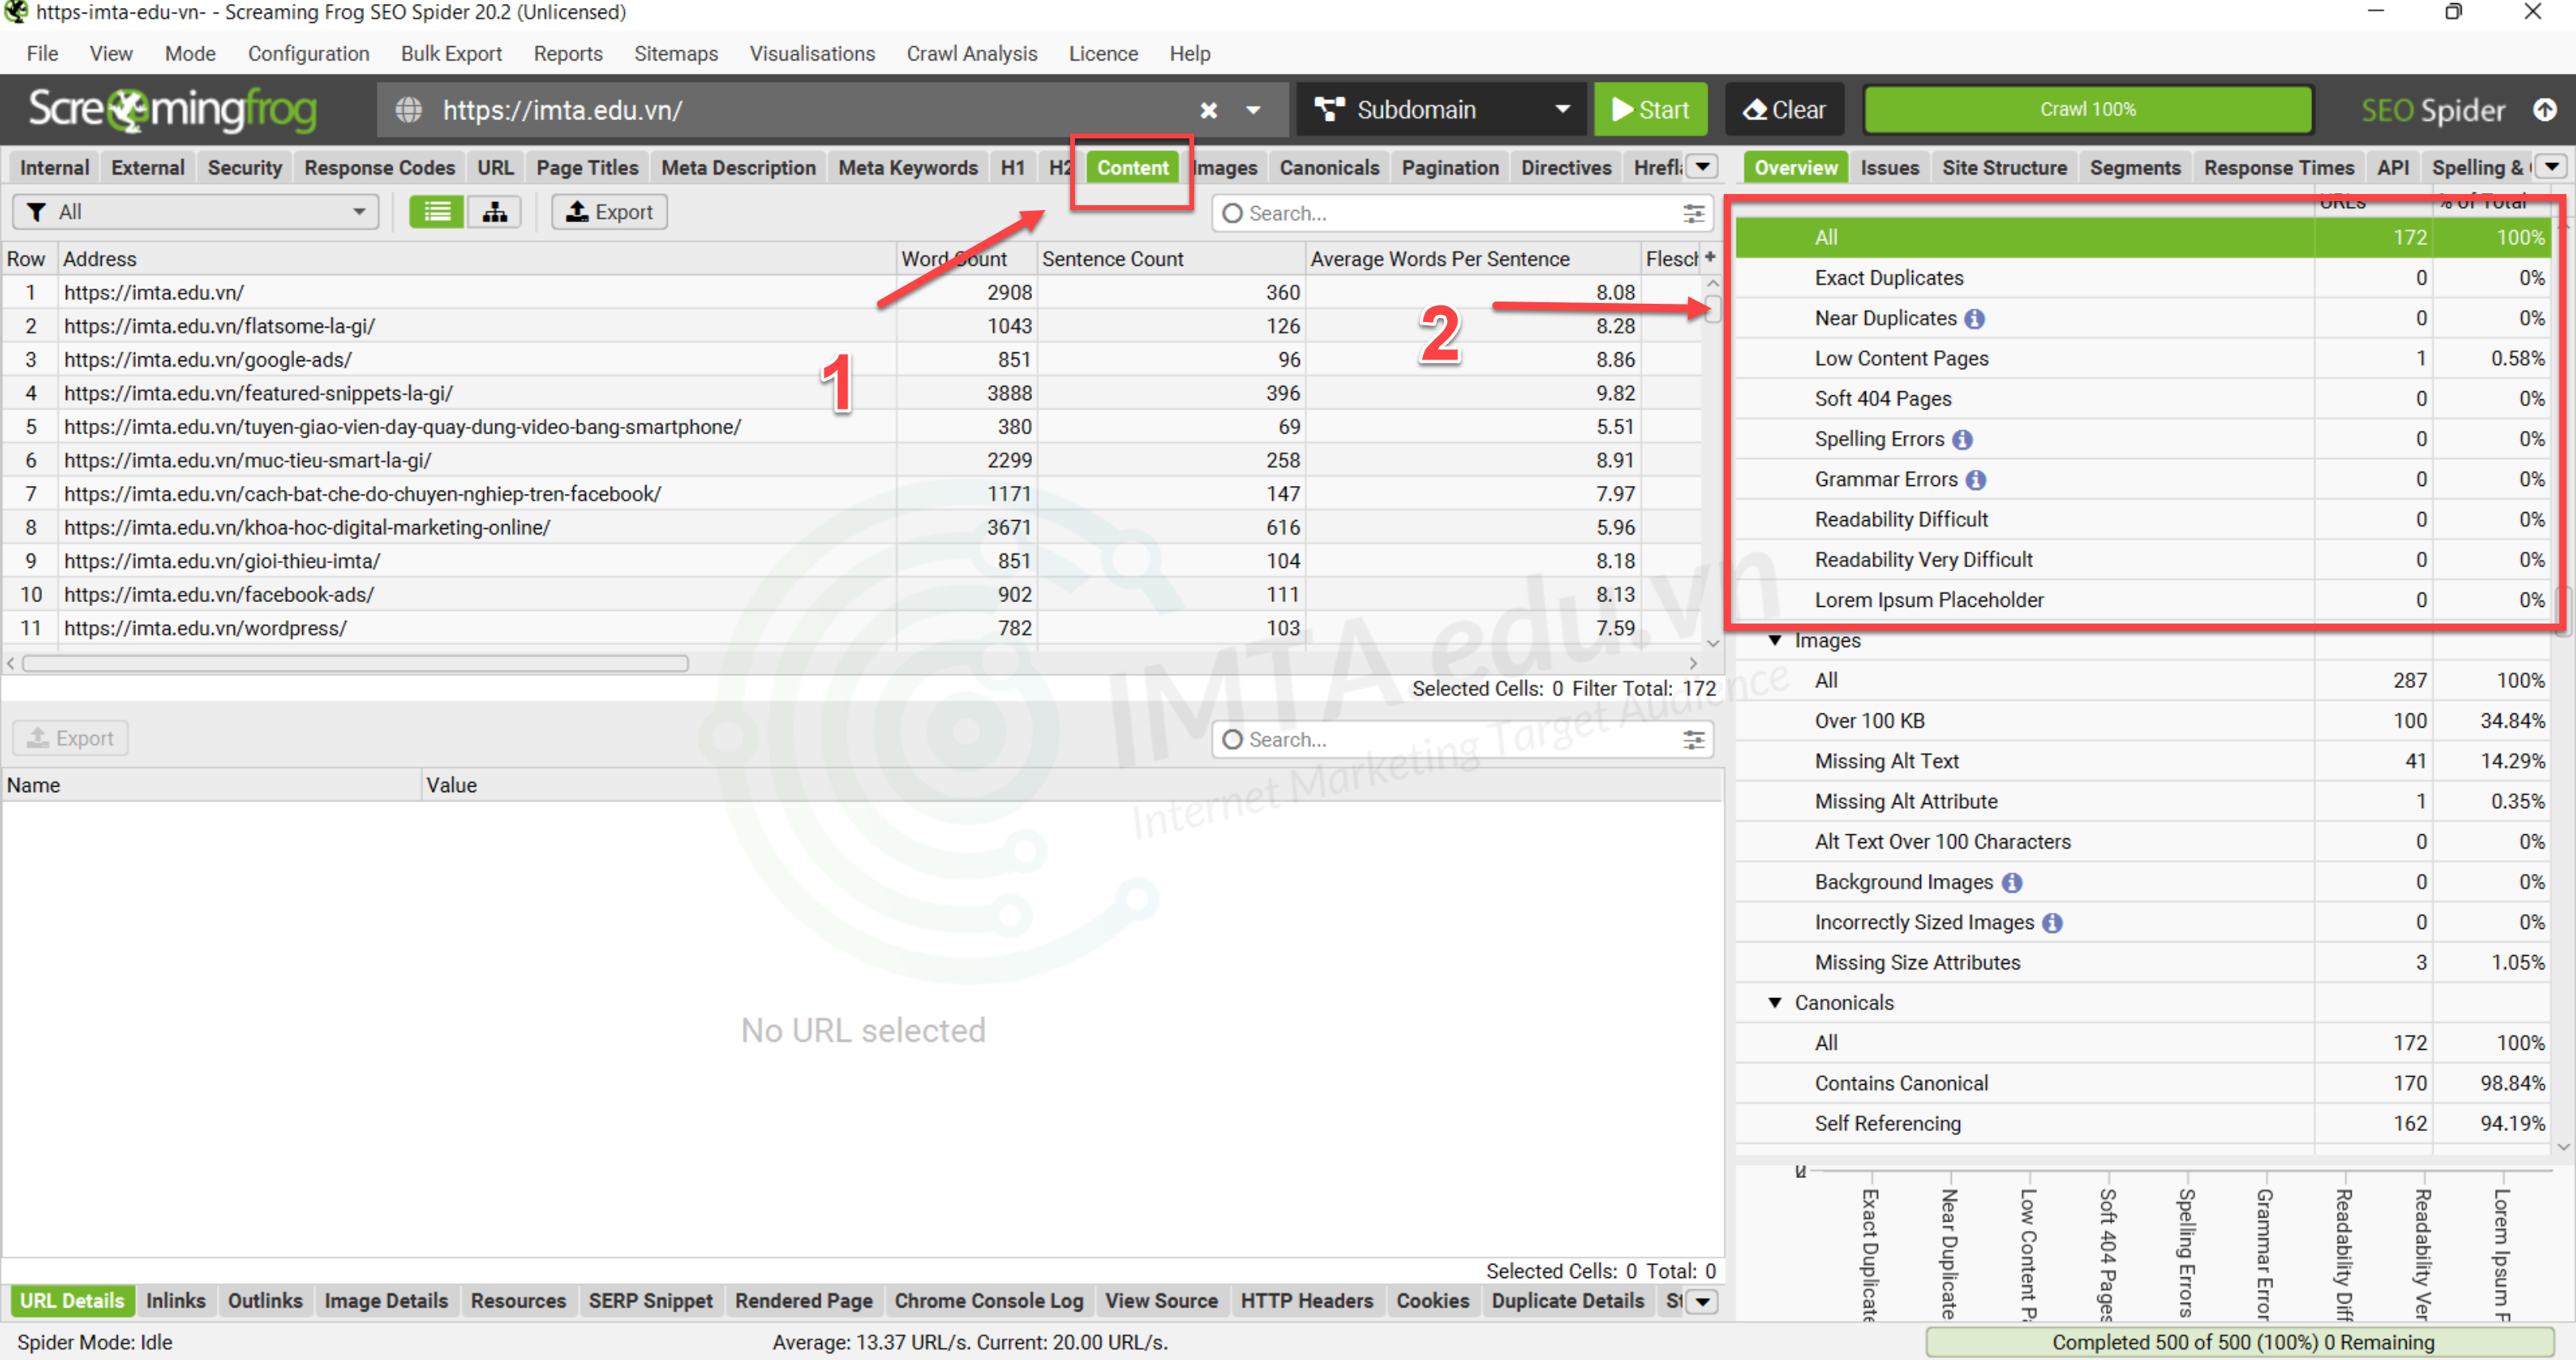2576x1360 pixels.
Task: Open the Visualisations menu
Action: coord(812,53)
